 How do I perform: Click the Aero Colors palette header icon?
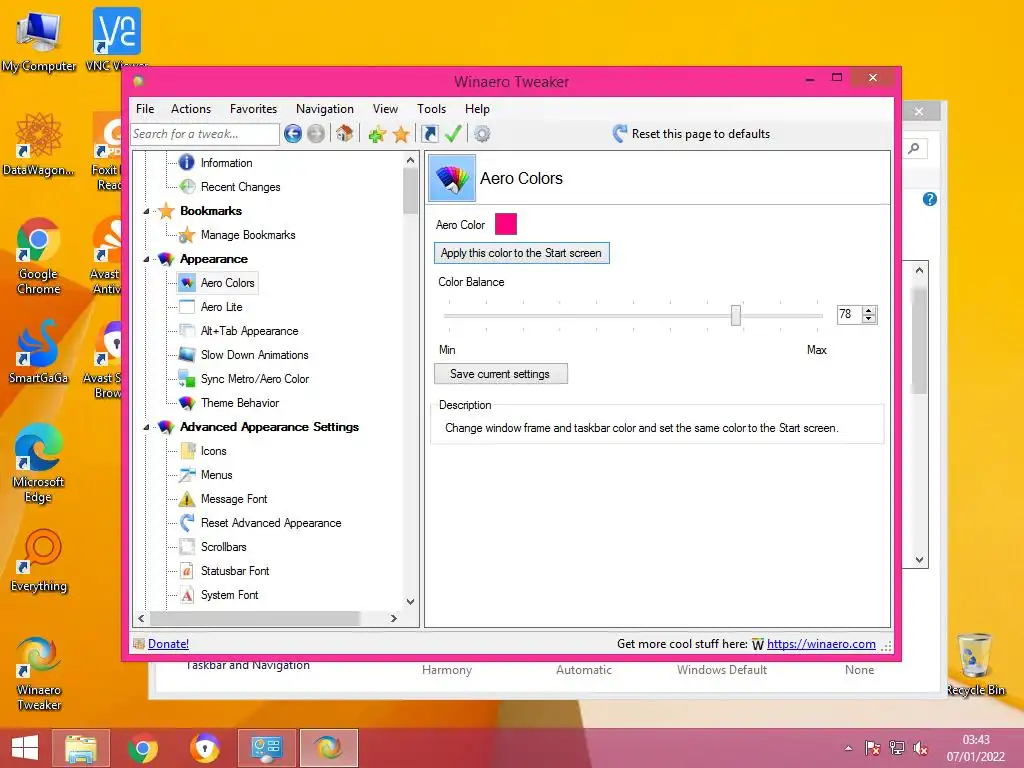point(452,178)
